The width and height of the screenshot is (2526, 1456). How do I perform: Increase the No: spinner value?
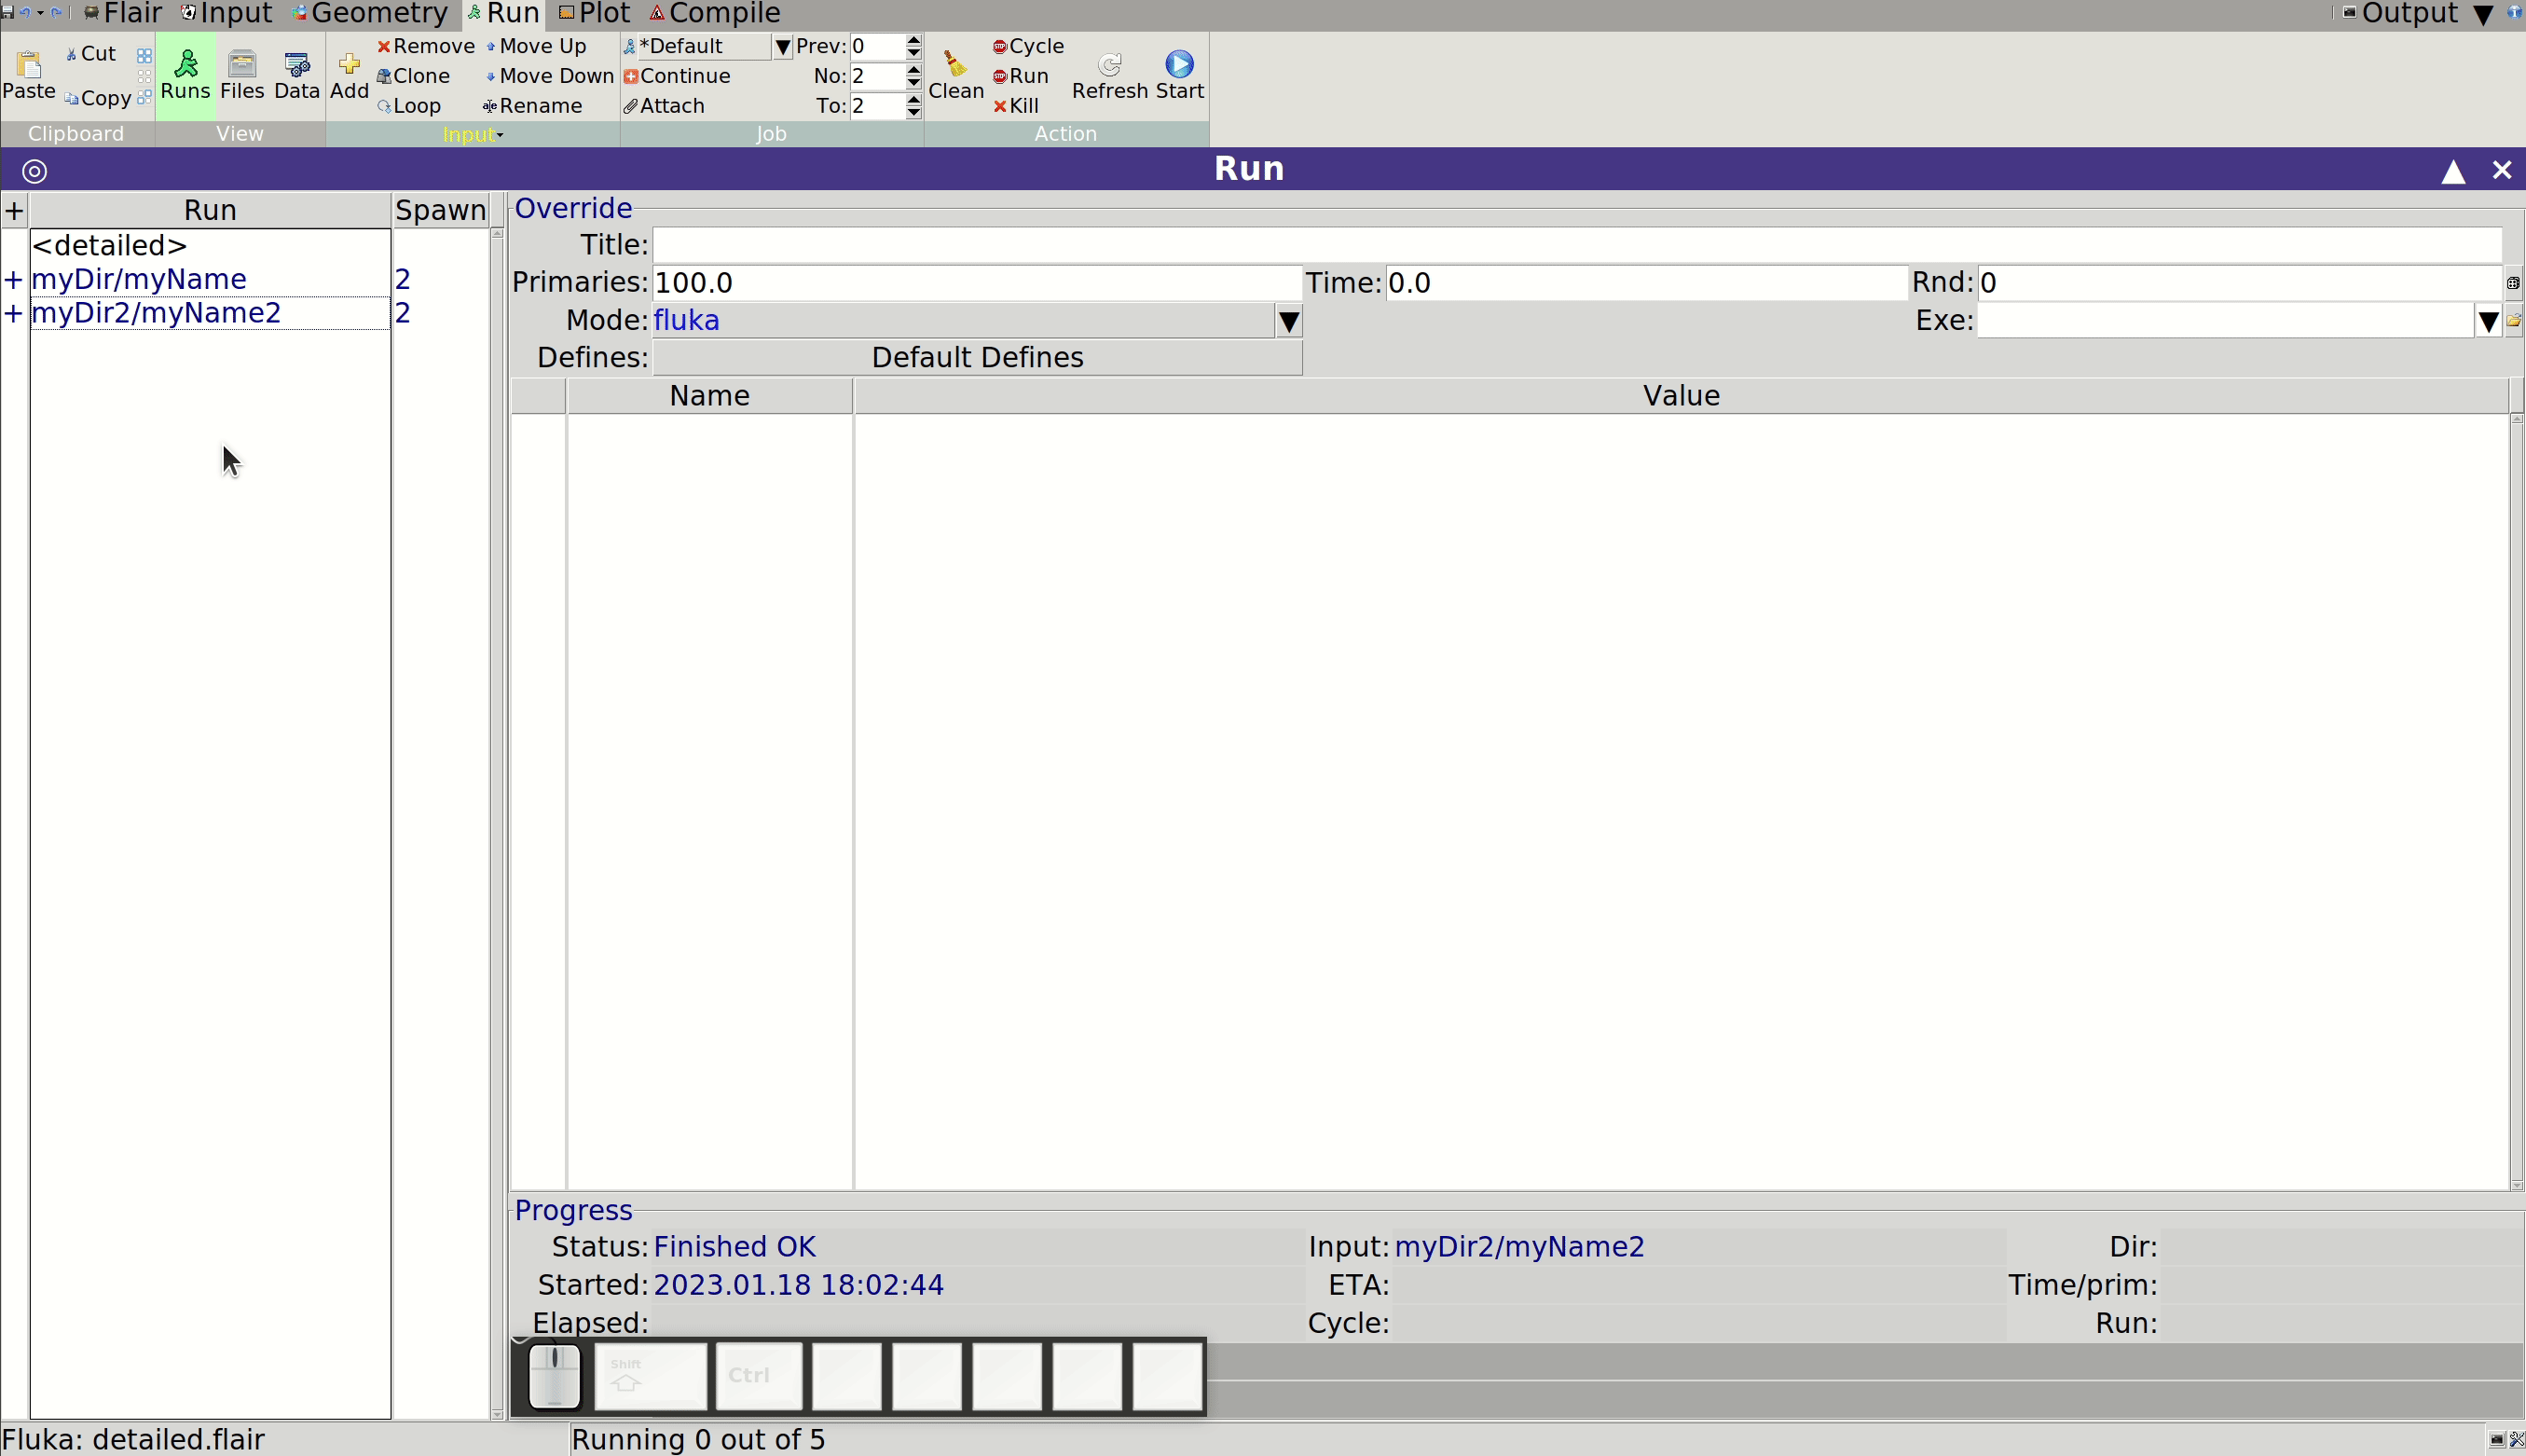pyautogui.click(x=913, y=70)
